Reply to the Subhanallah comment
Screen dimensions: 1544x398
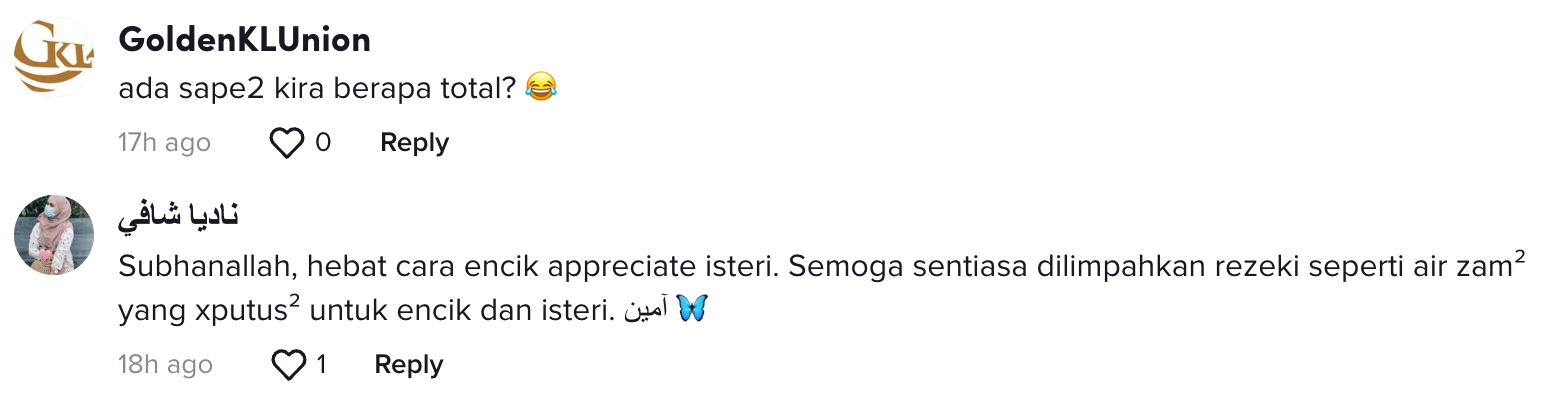(x=408, y=365)
